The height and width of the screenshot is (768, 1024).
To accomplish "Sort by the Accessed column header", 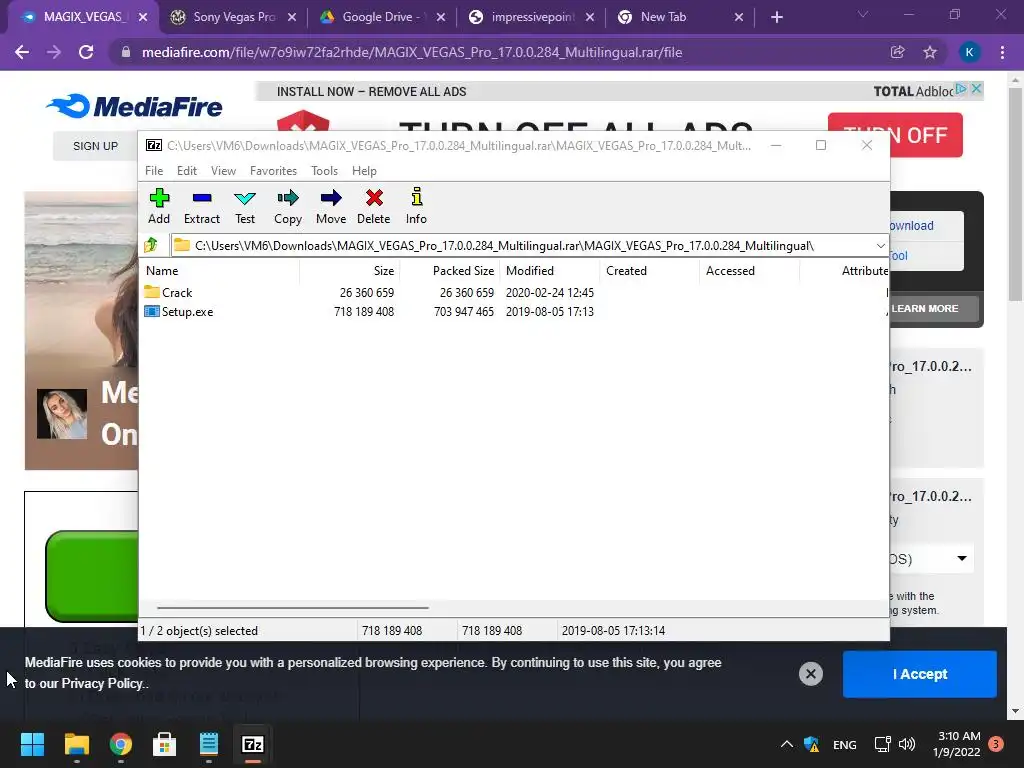I will (750, 270).
